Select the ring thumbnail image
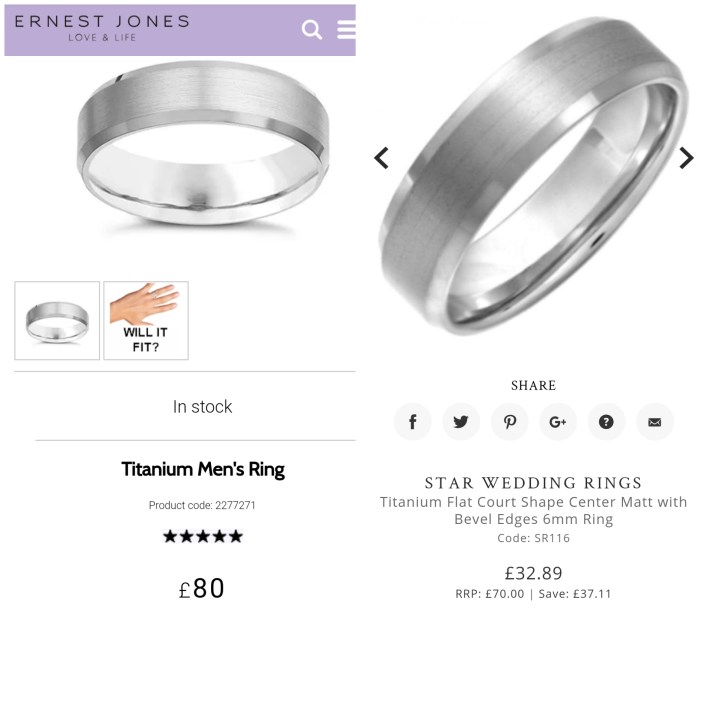 pyautogui.click(x=57, y=321)
